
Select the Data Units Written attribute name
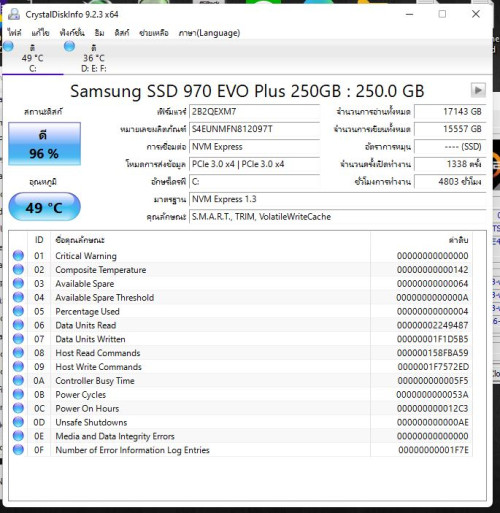click(90, 339)
